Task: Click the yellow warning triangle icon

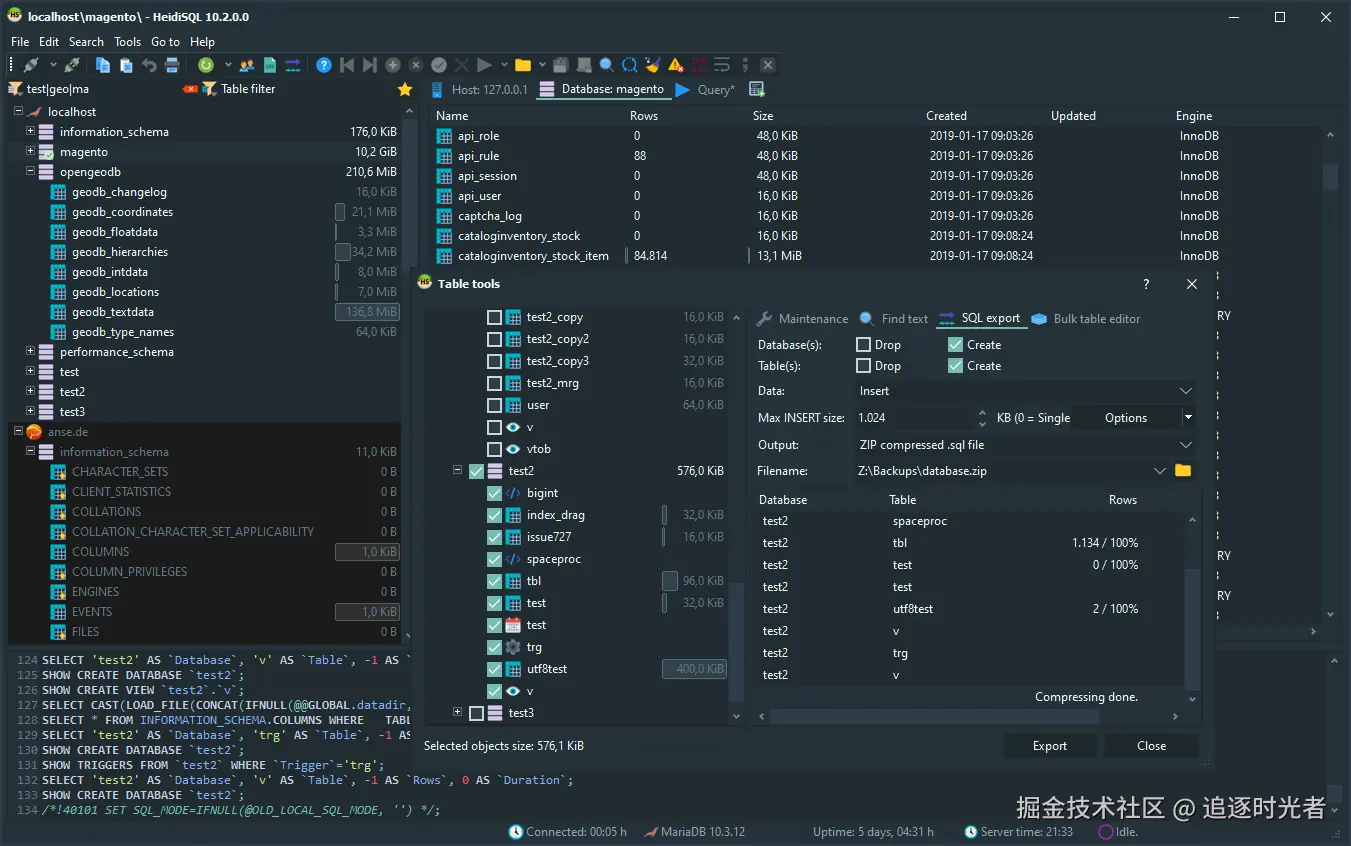Action: click(x=676, y=65)
